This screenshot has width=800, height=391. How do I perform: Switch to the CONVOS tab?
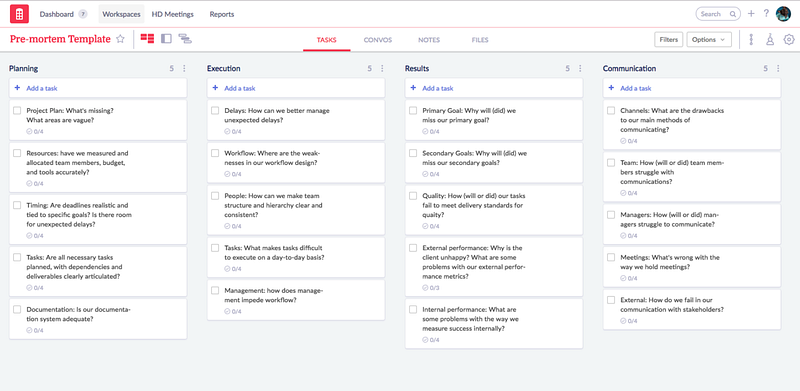[378, 40]
